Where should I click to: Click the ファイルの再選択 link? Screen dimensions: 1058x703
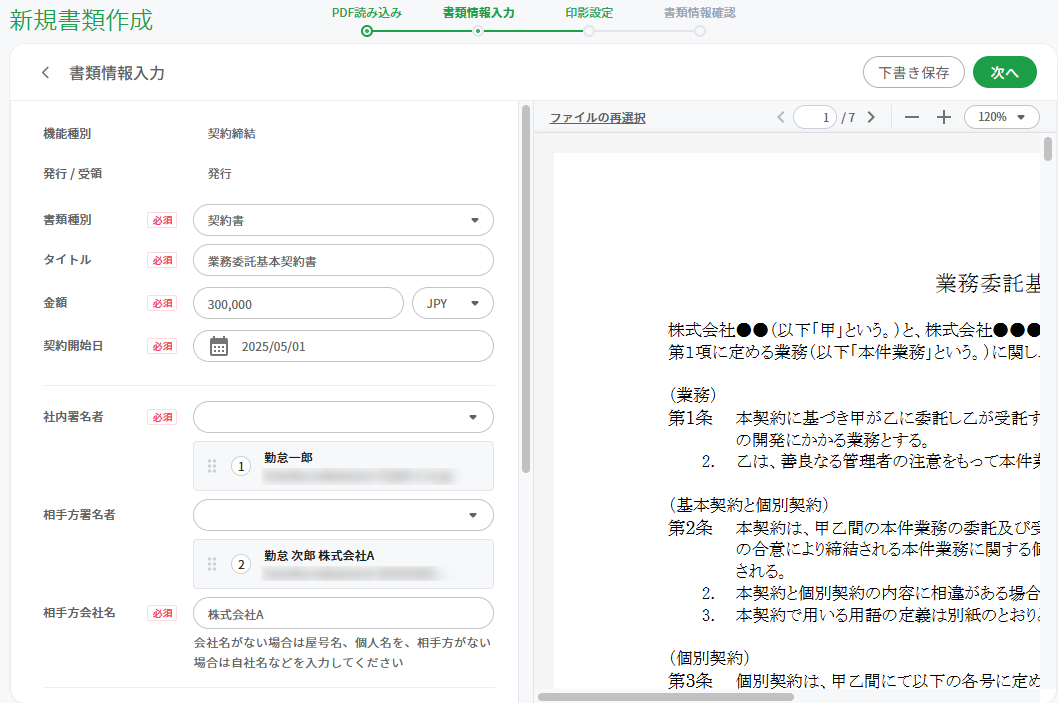click(597, 118)
